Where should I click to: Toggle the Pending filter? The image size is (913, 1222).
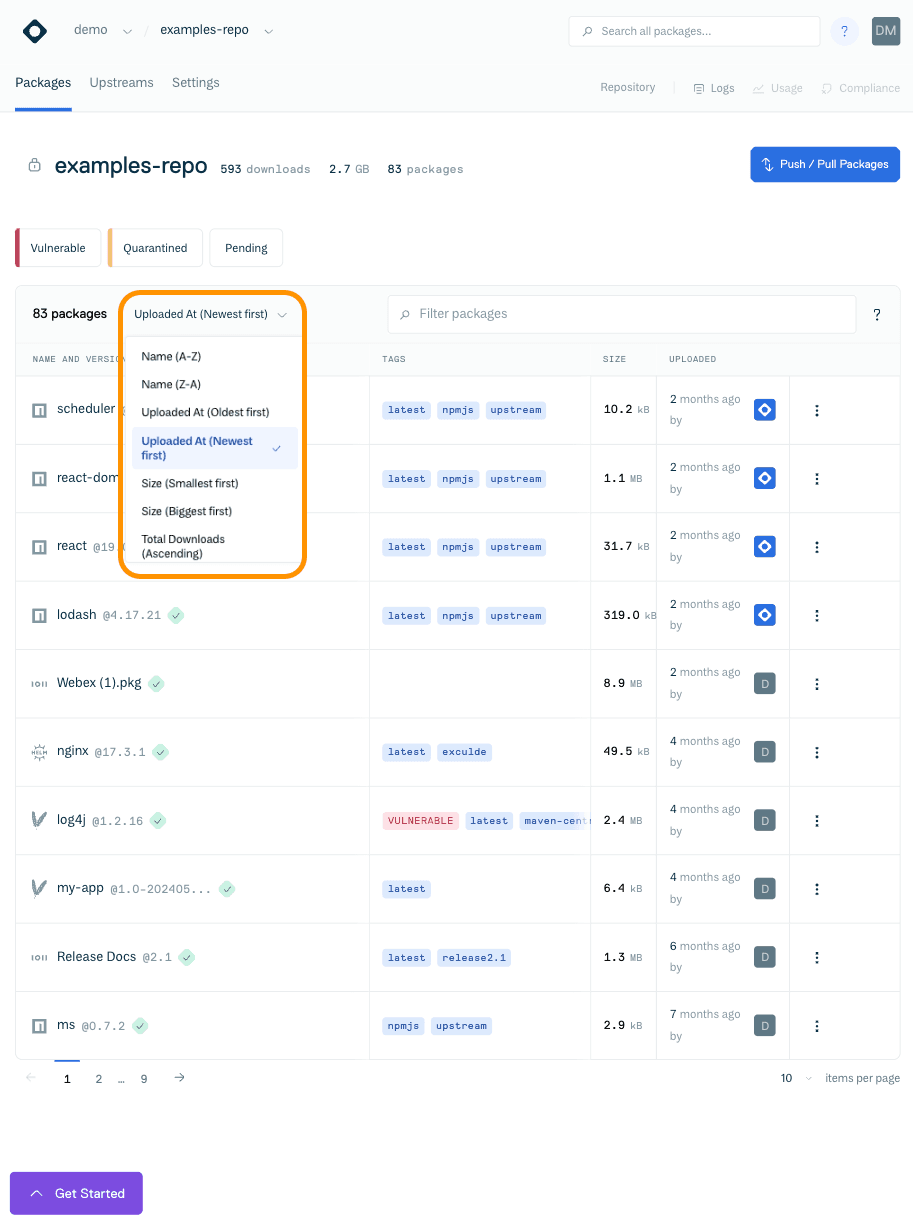pyautogui.click(x=246, y=248)
